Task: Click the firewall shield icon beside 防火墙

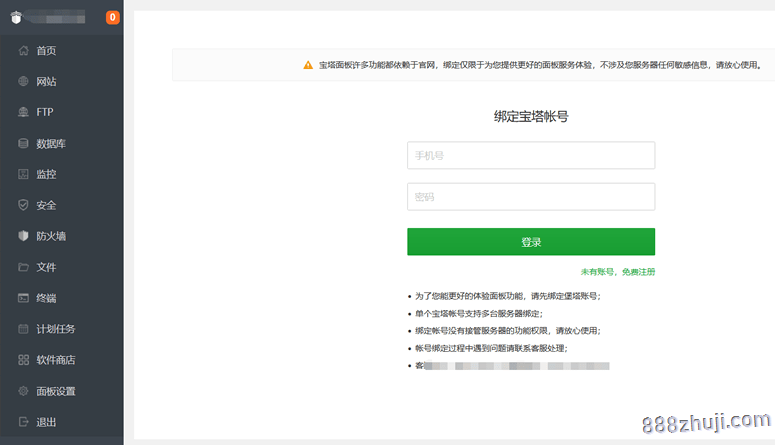Action: [x=23, y=236]
